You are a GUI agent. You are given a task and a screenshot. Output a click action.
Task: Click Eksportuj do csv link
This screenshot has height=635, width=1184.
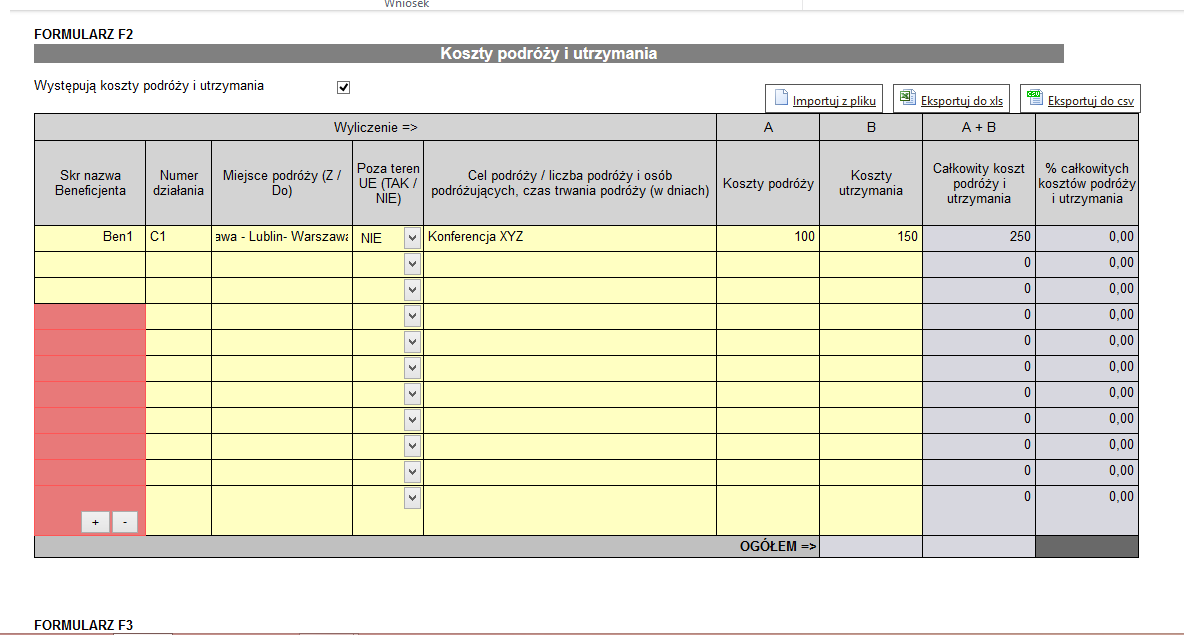point(1090,100)
